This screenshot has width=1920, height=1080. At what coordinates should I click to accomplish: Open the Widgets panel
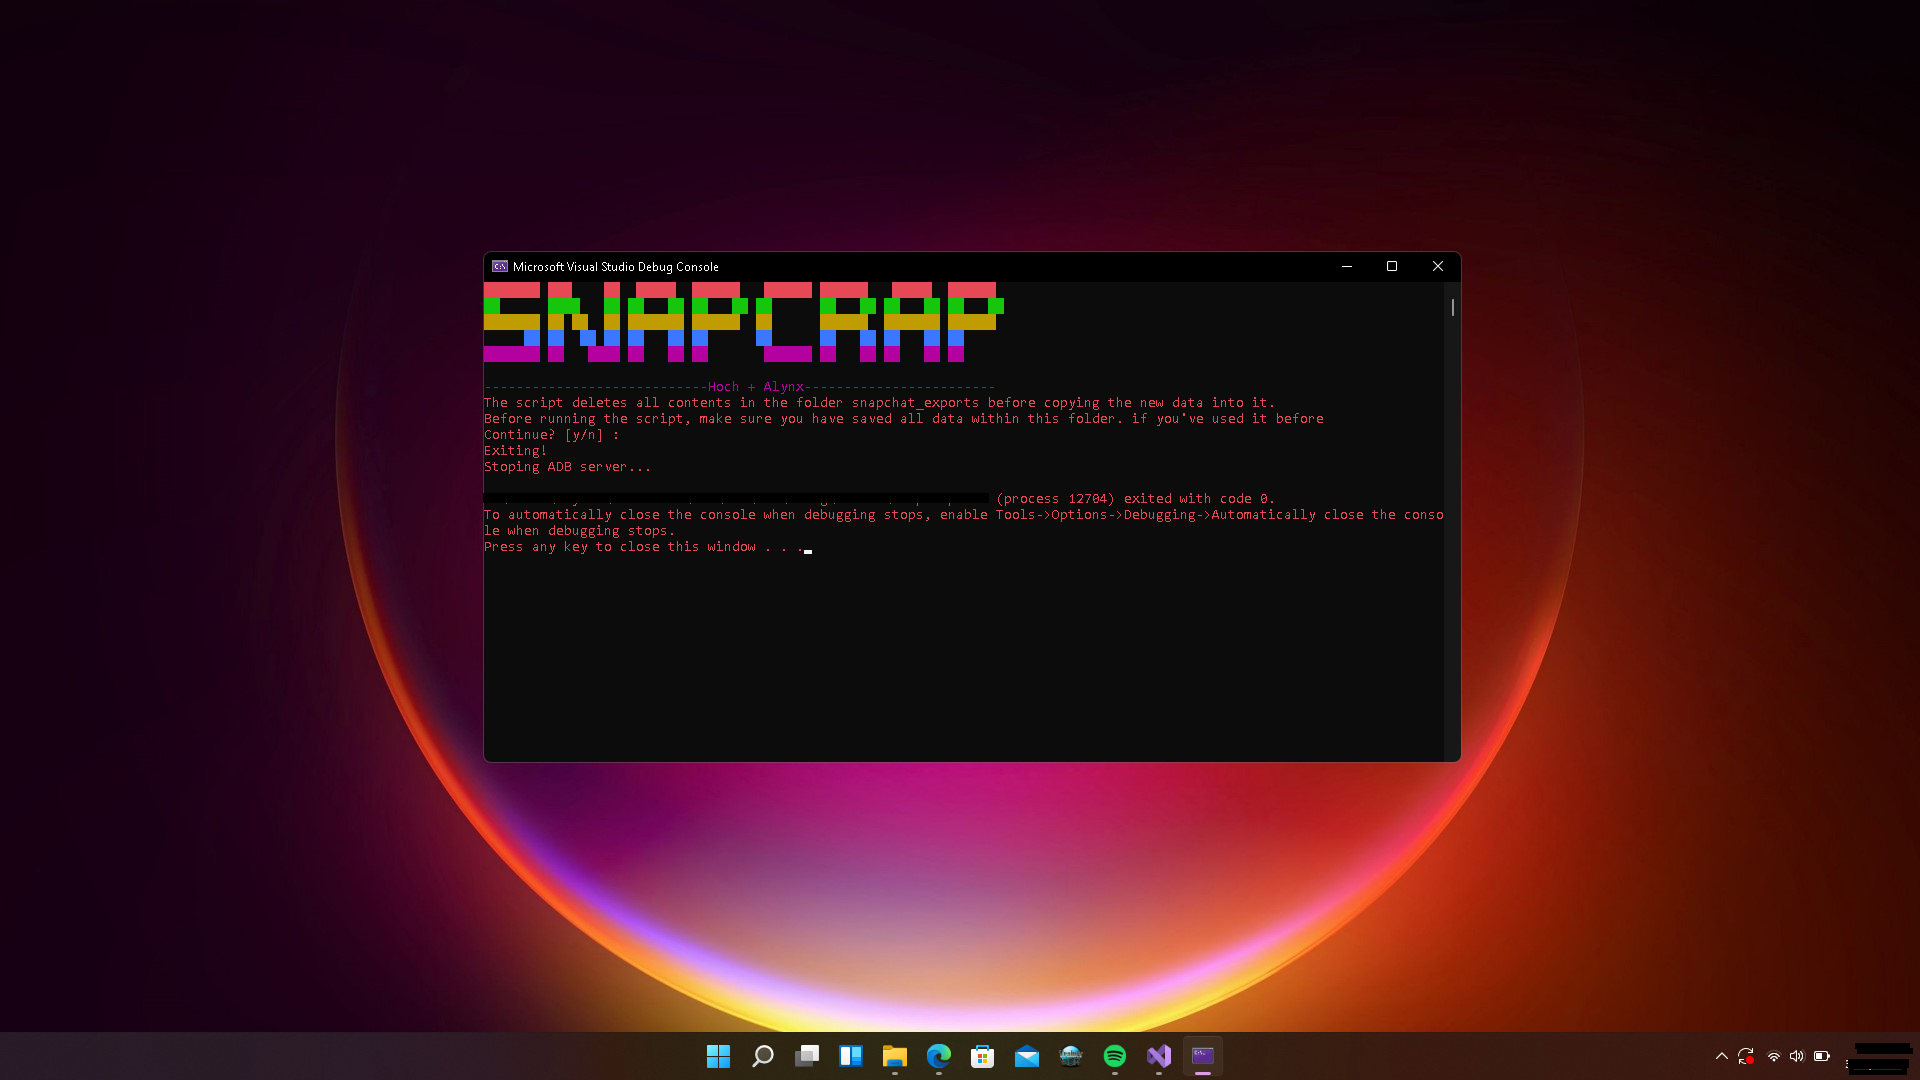[x=851, y=1056]
